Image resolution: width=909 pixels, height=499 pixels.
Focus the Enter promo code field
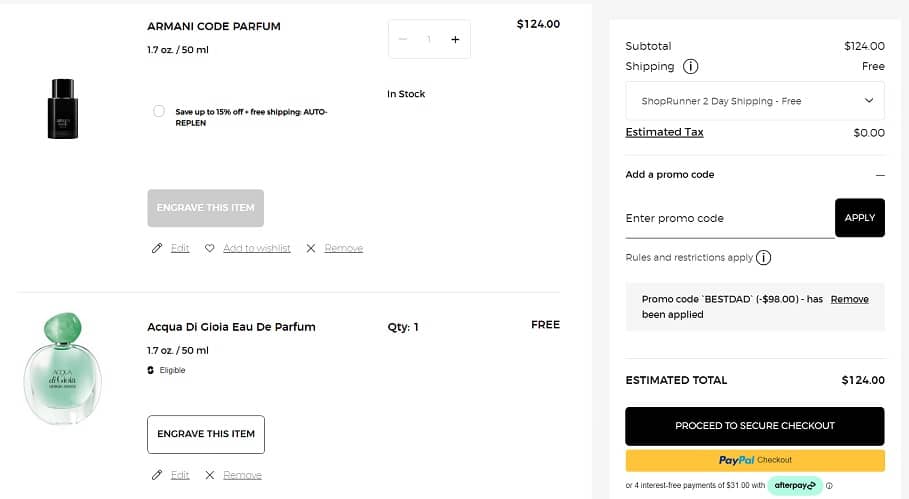[x=729, y=218]
